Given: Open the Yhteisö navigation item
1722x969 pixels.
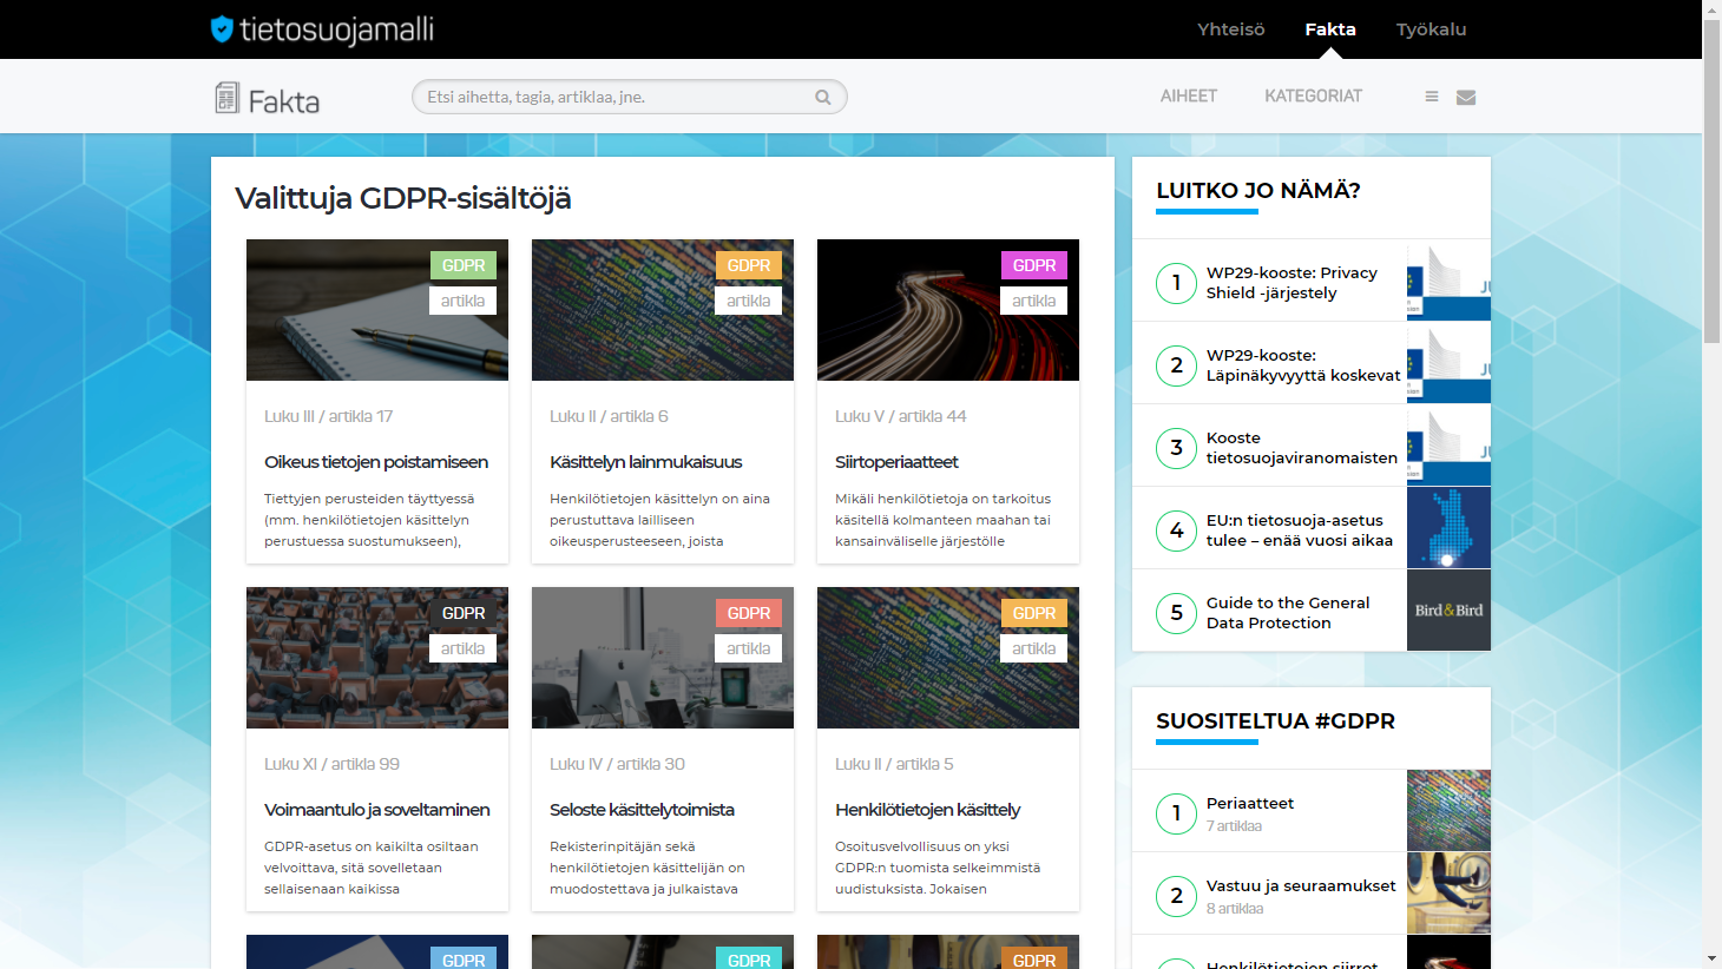Looking at the screenshot, I should pyautogui.click(x=1231, y=29).
